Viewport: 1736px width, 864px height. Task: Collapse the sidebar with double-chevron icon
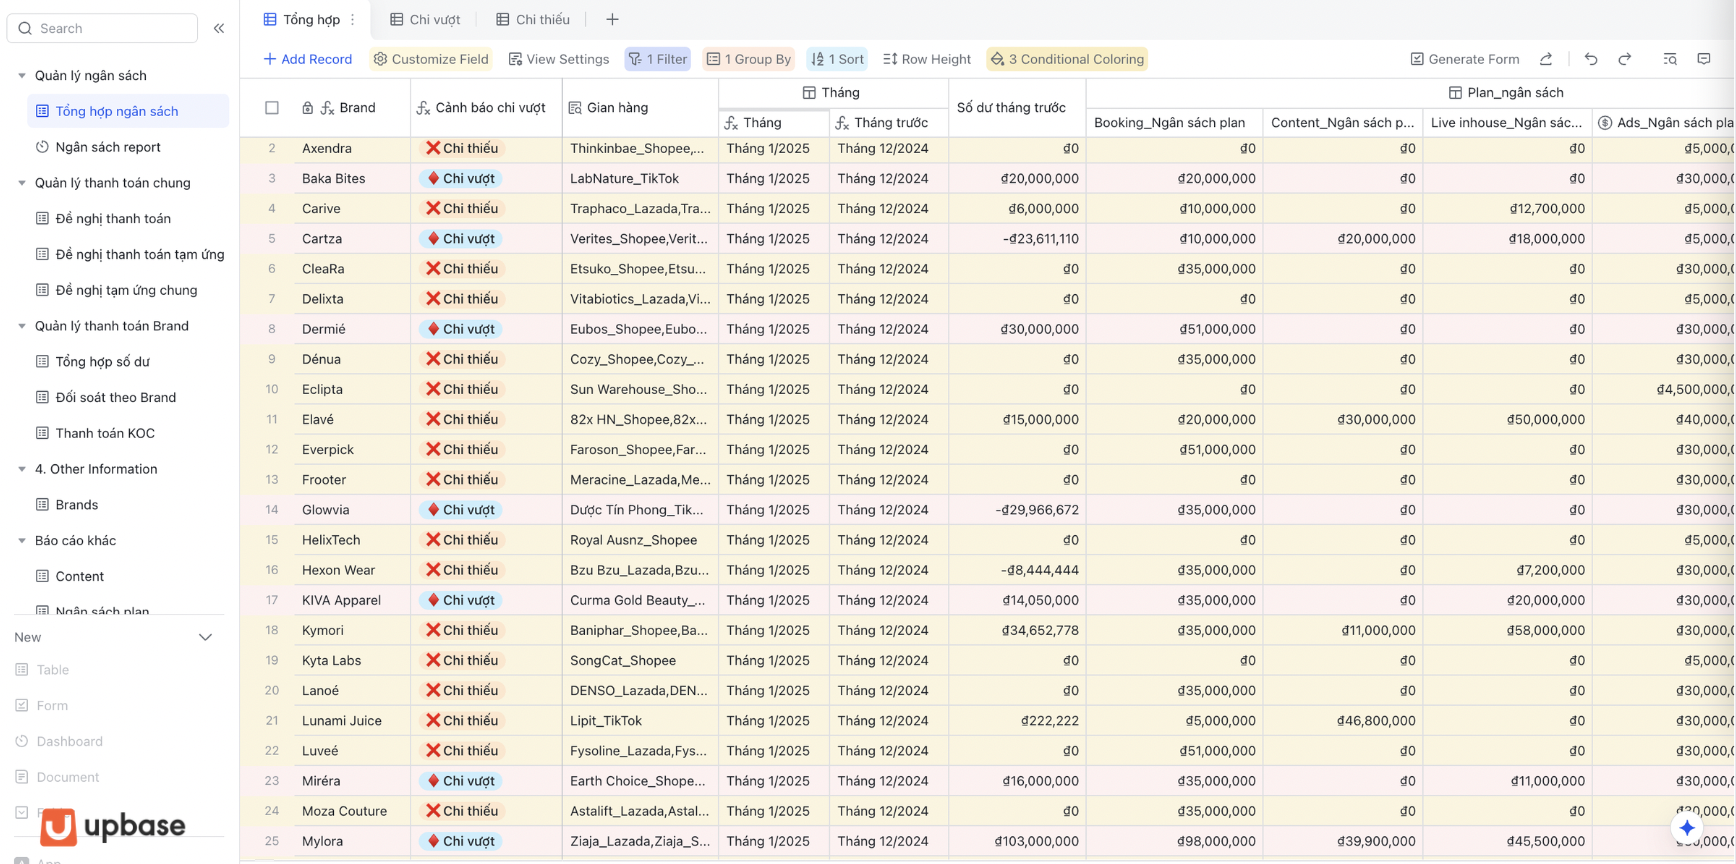(219, 28)
